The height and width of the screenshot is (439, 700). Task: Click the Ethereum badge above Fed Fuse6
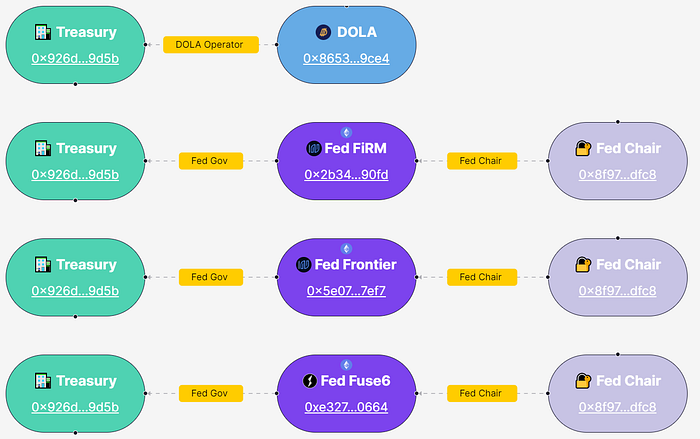pyautogui.click(x=347, y=364)
